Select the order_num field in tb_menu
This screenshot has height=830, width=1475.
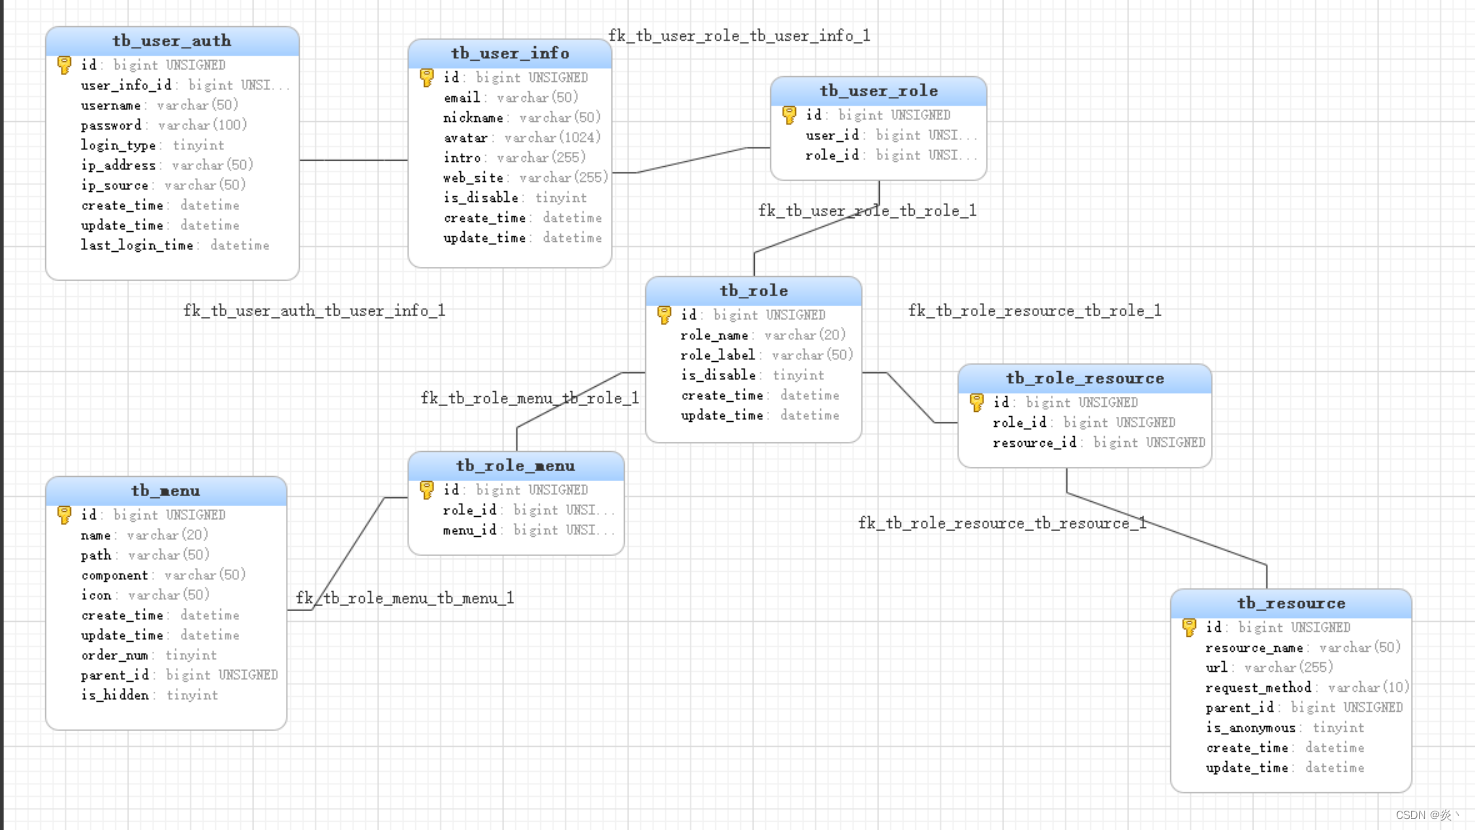tap(148, 655)
